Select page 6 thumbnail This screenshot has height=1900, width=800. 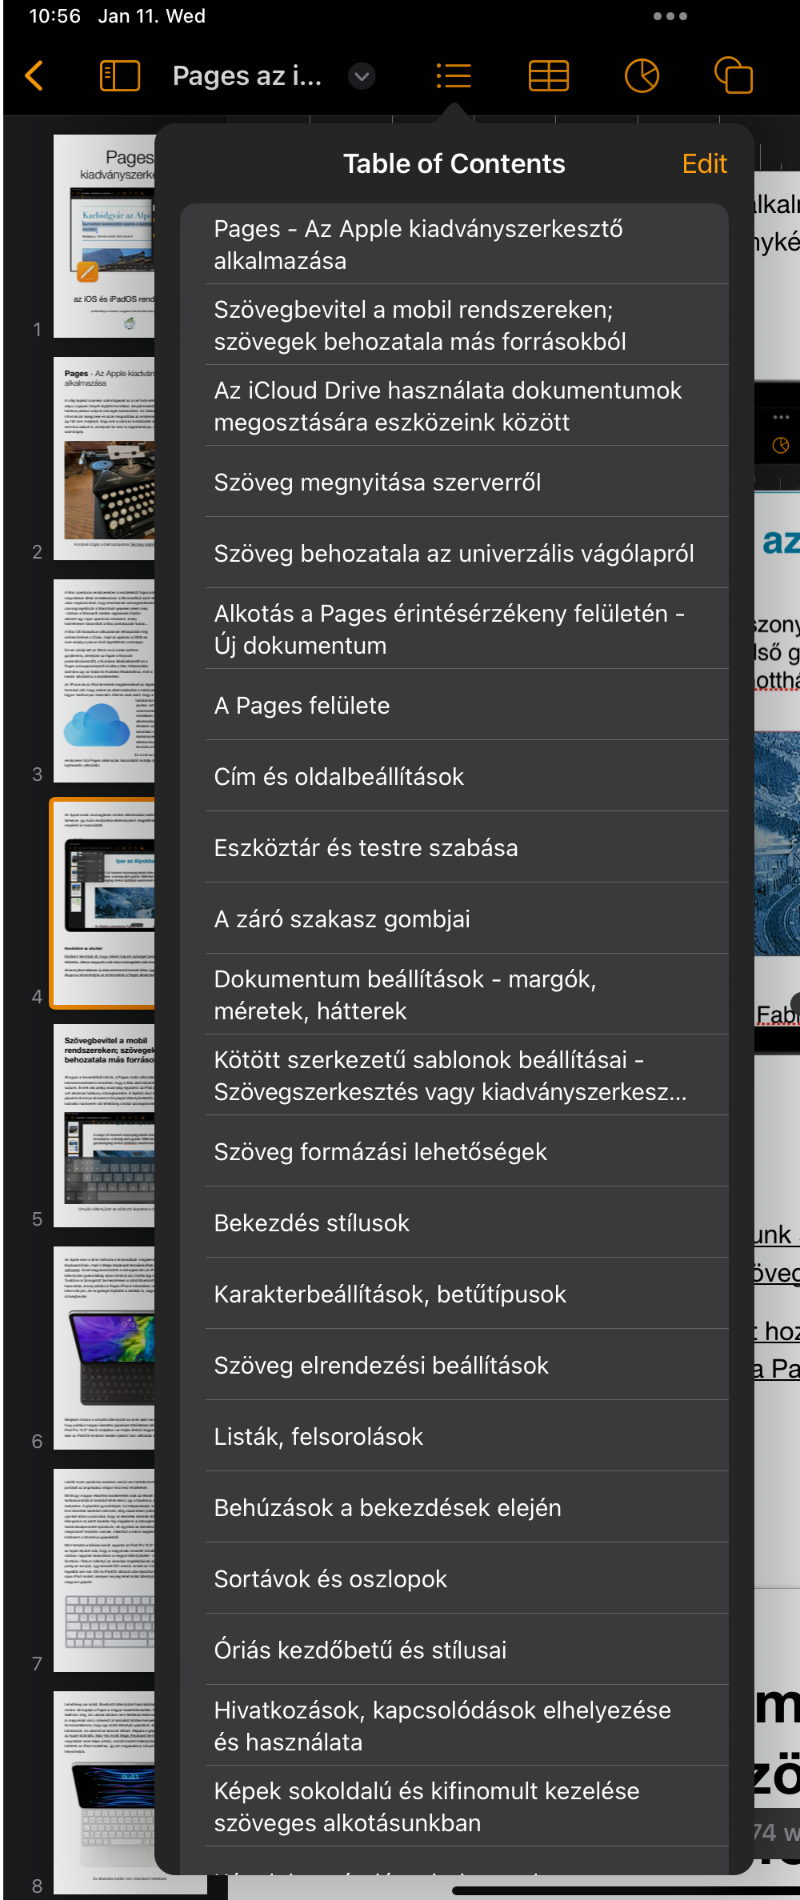pyautogui.click(x=104, y=1348)
